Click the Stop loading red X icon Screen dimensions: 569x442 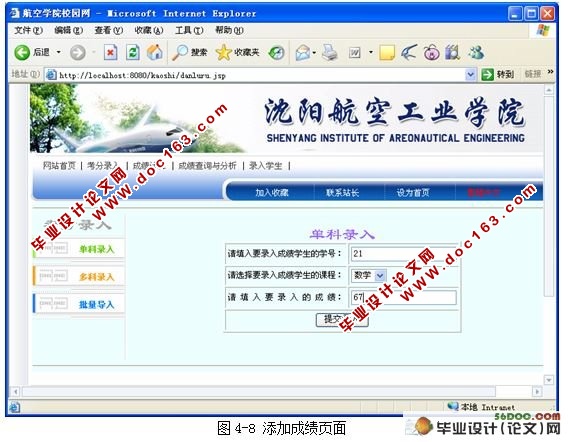(110, 53)
